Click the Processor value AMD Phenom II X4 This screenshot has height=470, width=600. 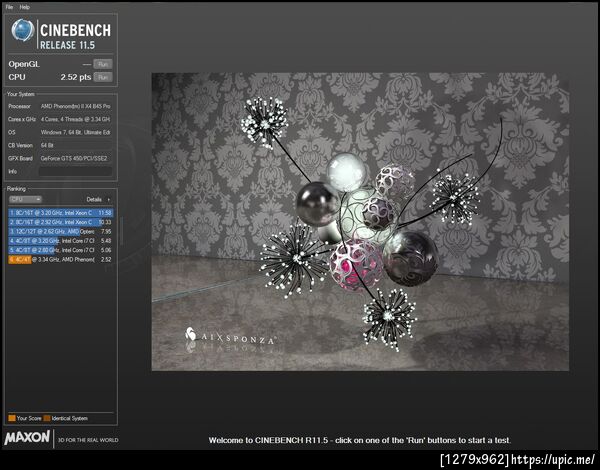[x=76, y=106]
